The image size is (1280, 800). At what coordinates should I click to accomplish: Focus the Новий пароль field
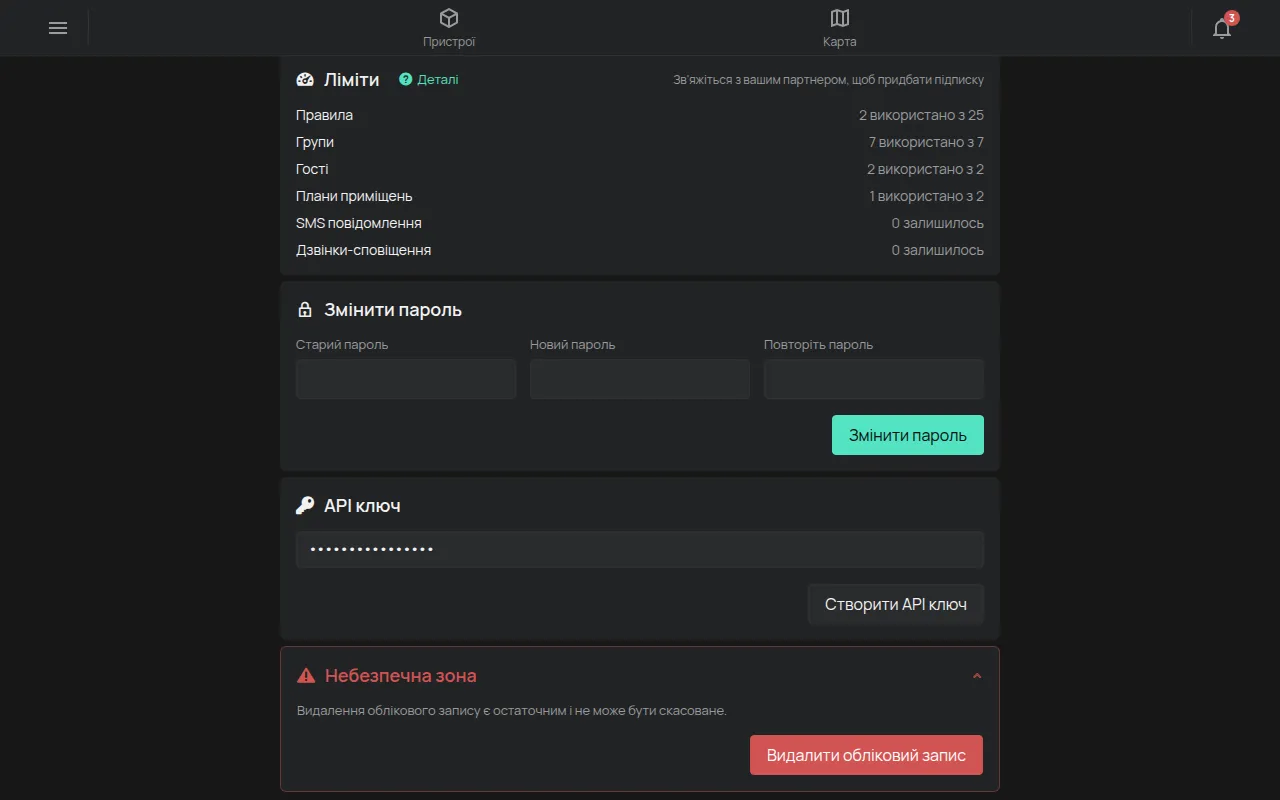point(640,379)
